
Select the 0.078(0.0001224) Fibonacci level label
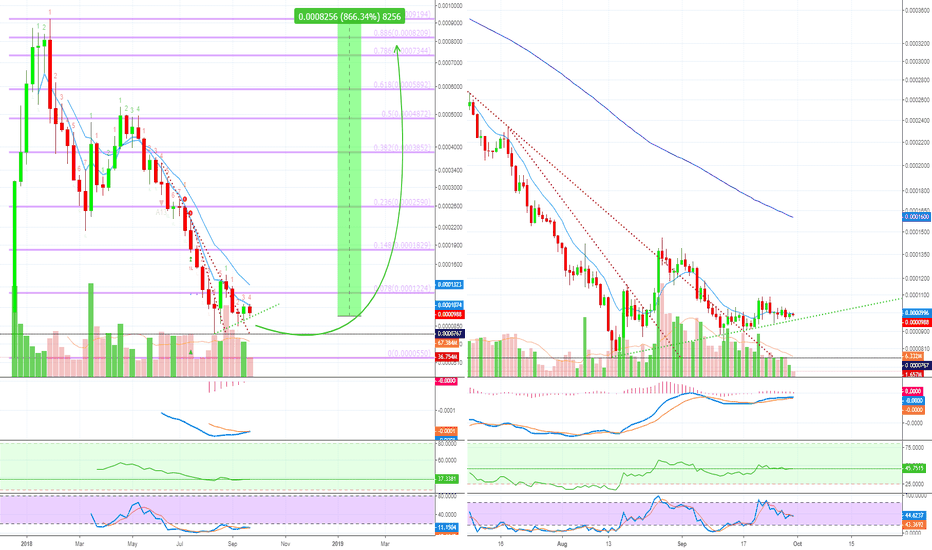pos(401,289)
